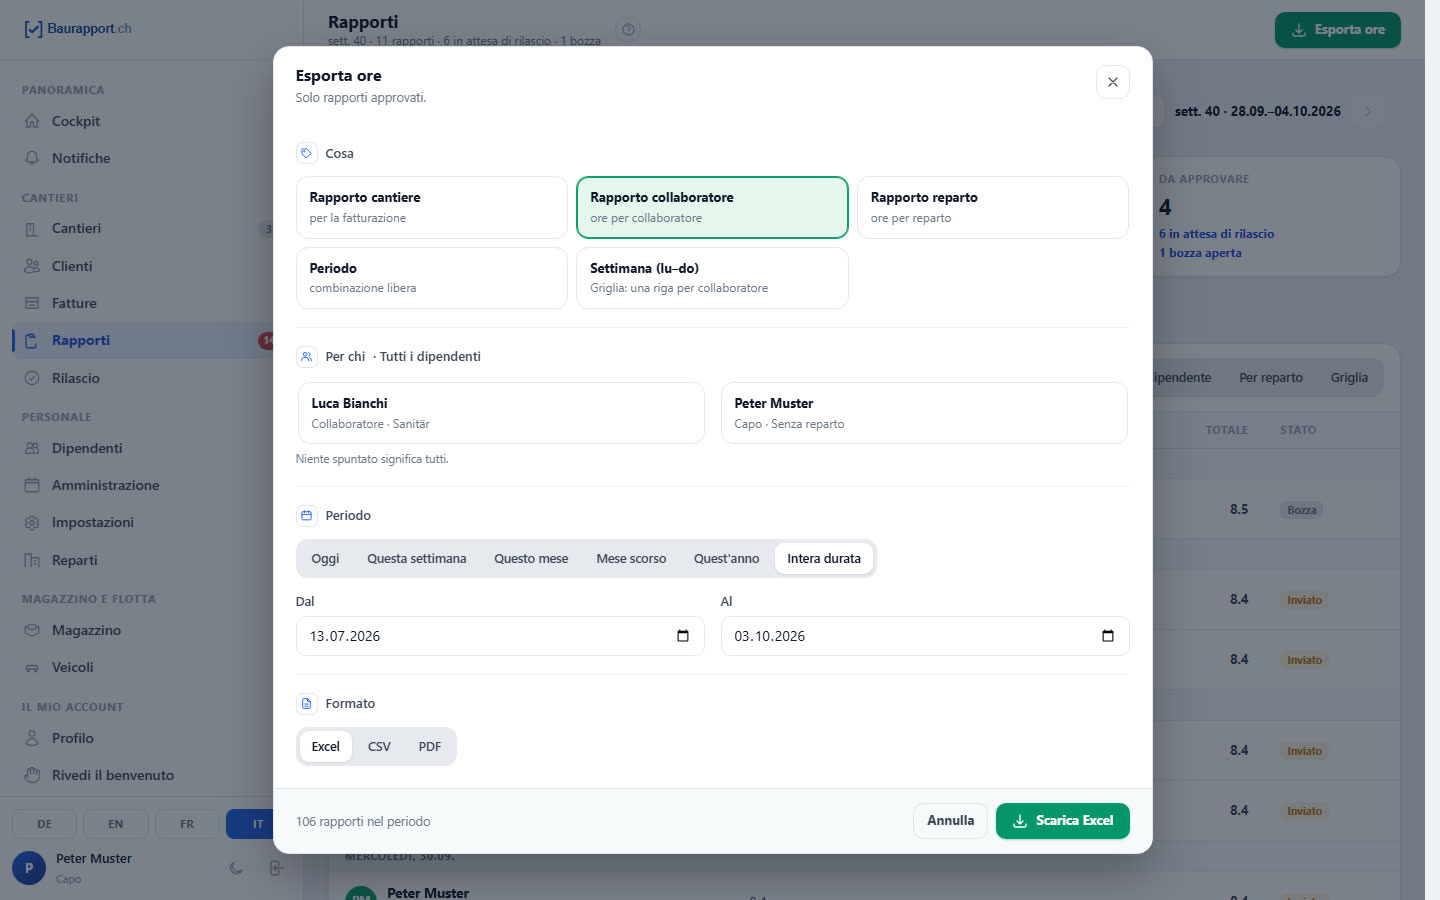
Task: Click the Cantieri building icon
Action: [32, 229]
